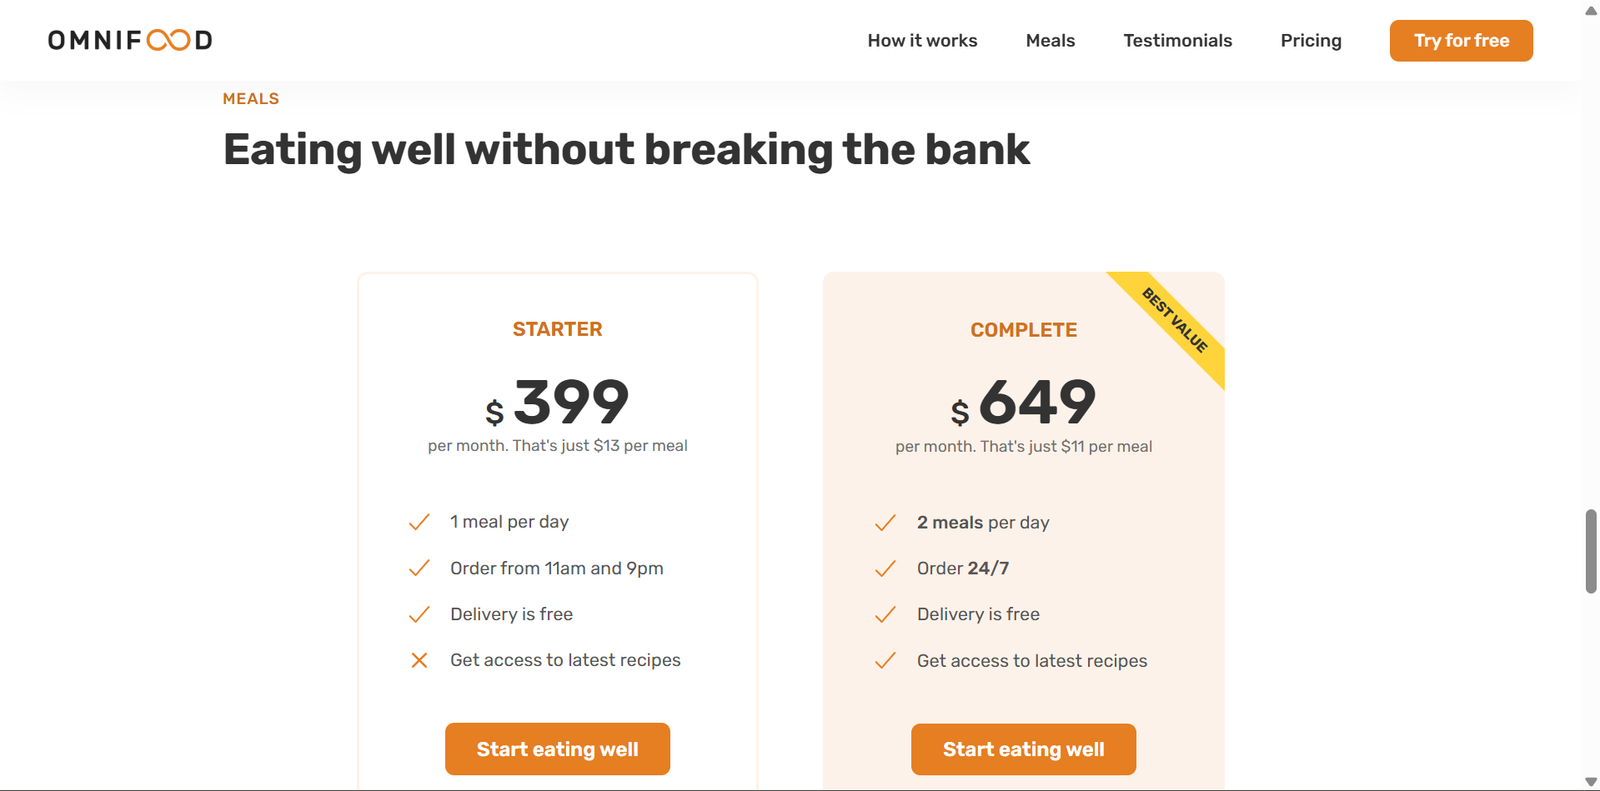The height and width of the screenshot is (791, 1600).
Task: Click Start eating well under Complete plan
Action: pos(1023,750)
